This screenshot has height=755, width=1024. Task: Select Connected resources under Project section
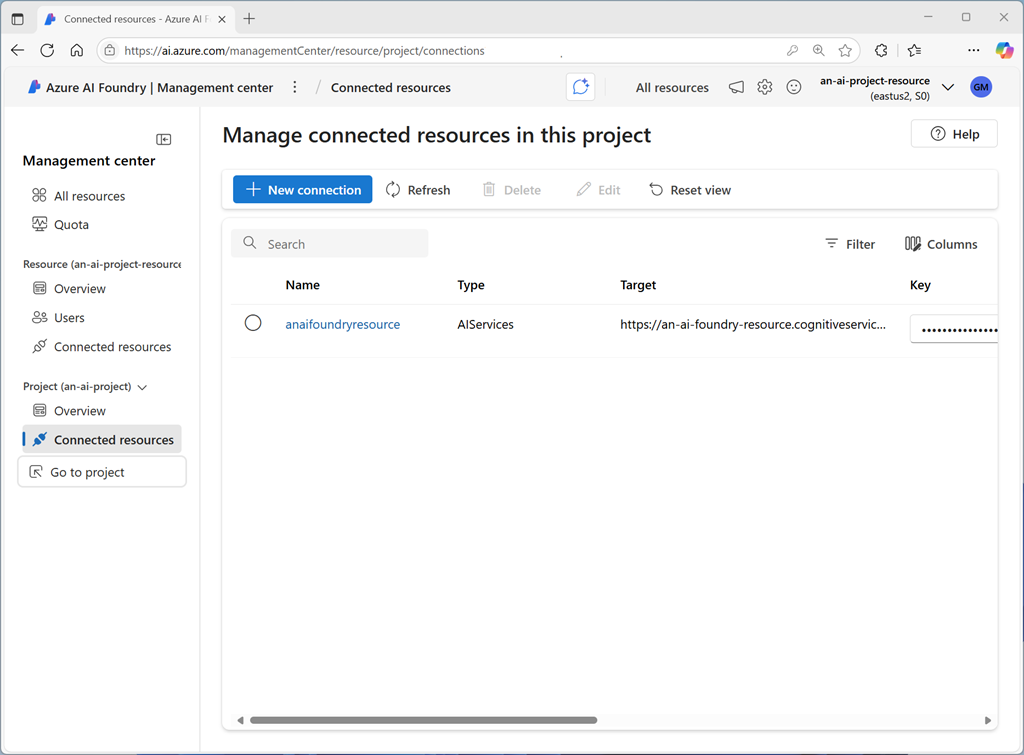tap(103, 440)
